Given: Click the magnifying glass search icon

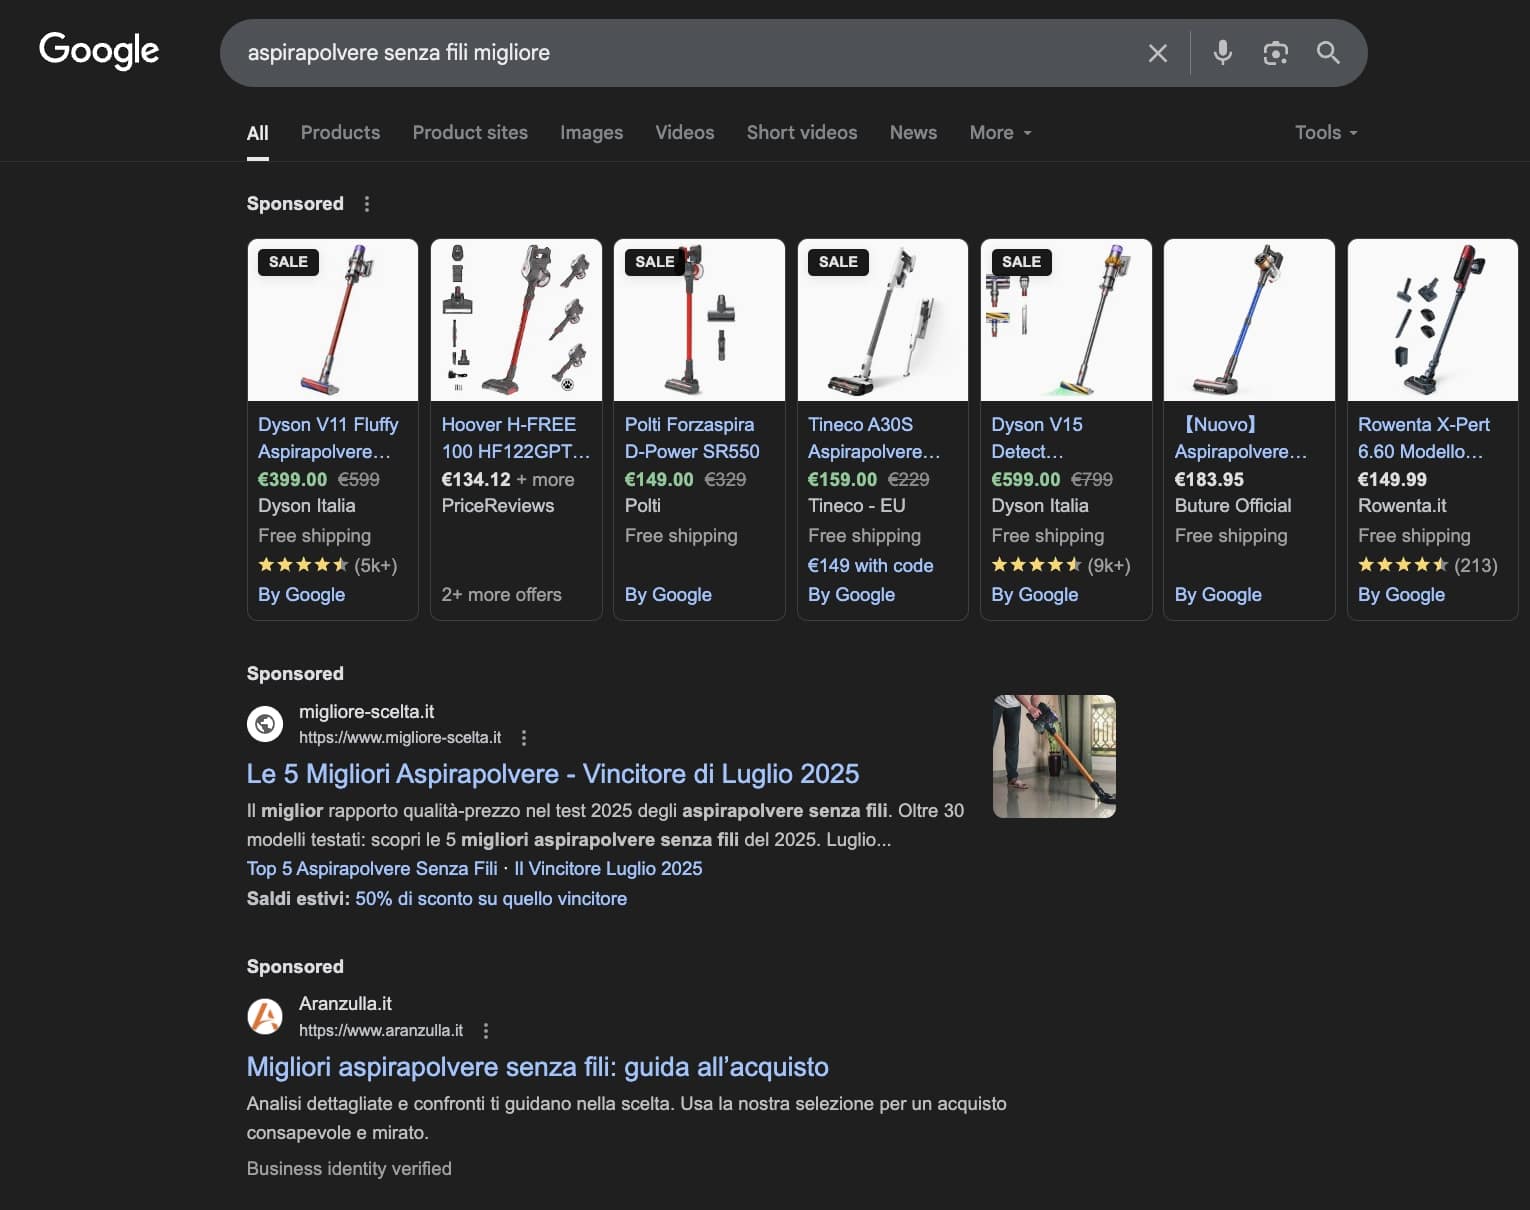Looking at the screenshot, I should (1328, 53).
